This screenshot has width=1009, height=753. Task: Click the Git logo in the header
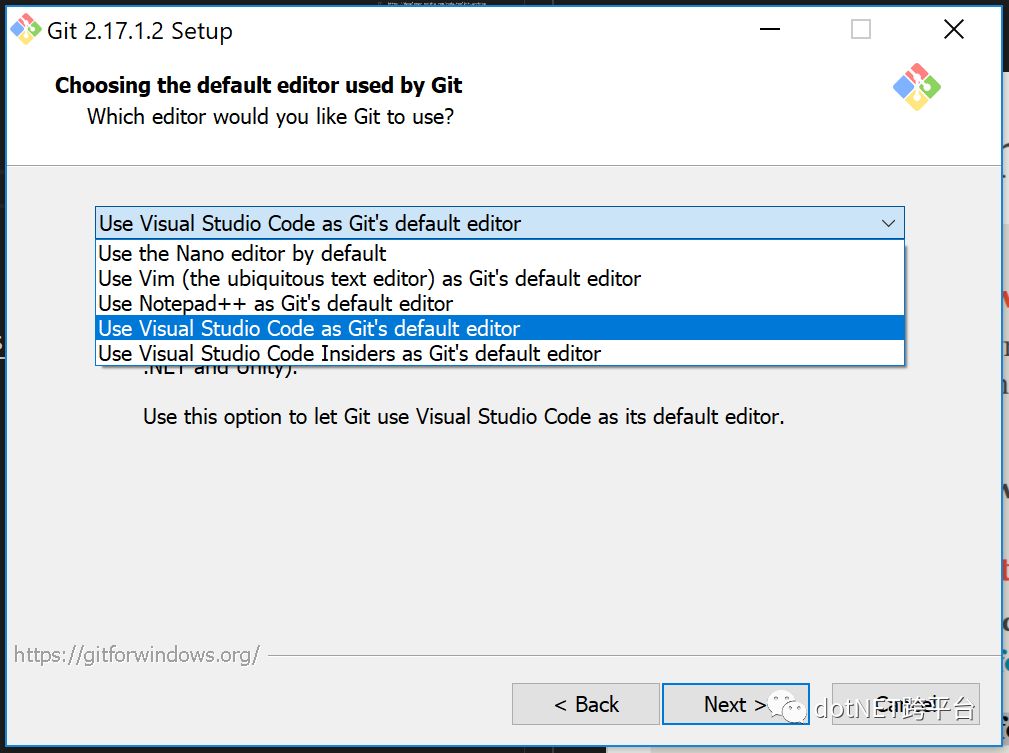916,87
